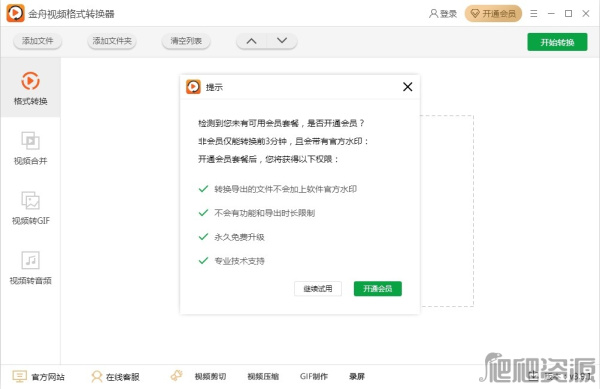Click the 添加文件夹 button
Image resolution: width=600 pixels, height=389 pixels.
[112, 41]
